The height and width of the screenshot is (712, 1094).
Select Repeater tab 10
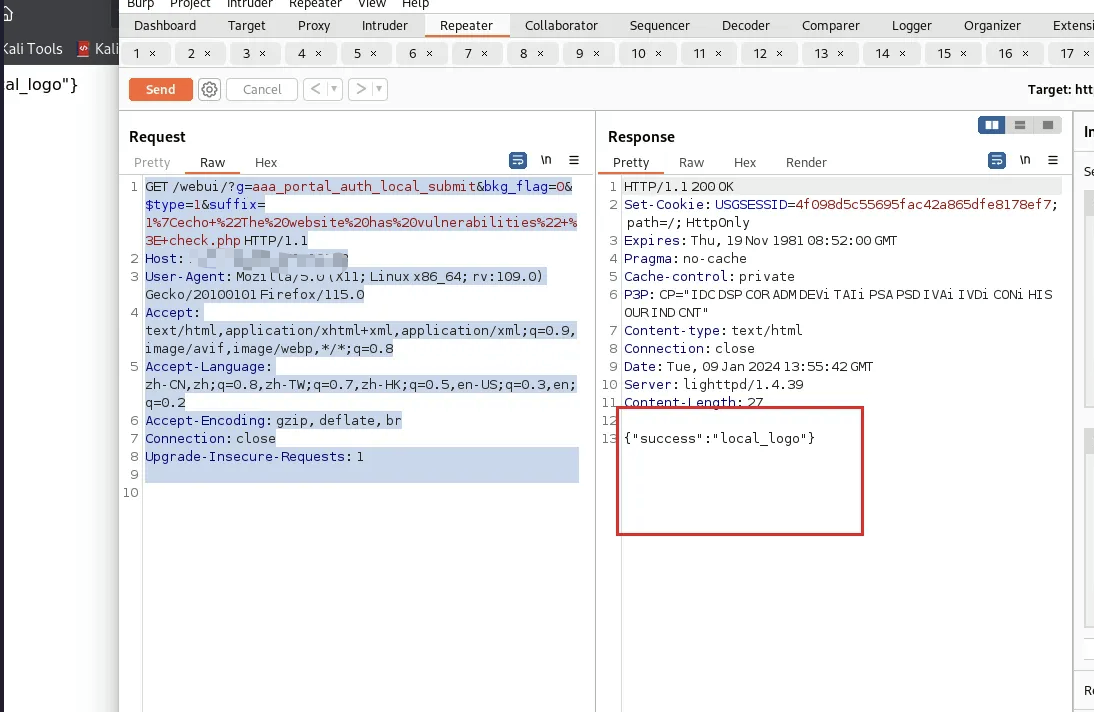(x=638, y=53)
